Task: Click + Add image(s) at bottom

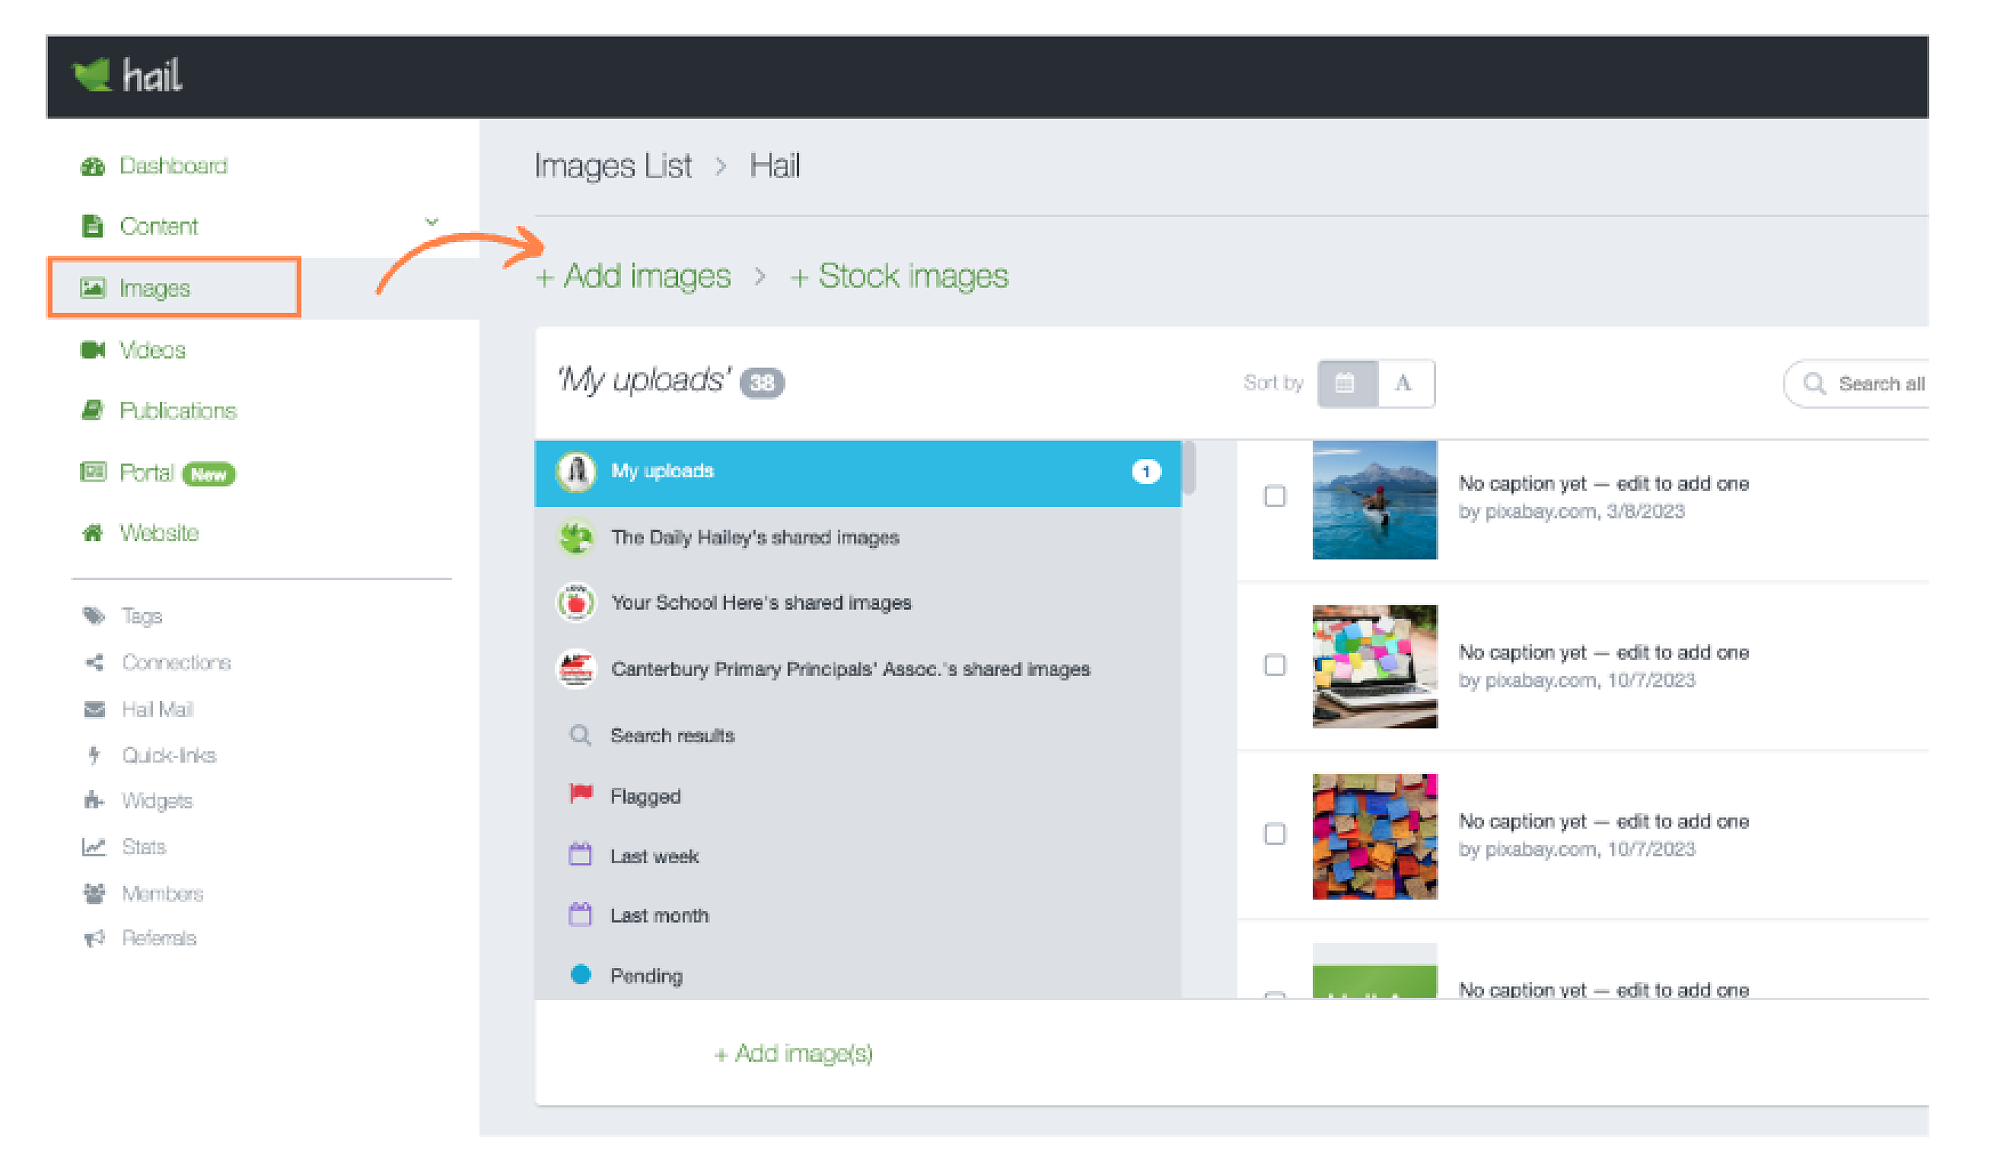Action: (793, 1053)
